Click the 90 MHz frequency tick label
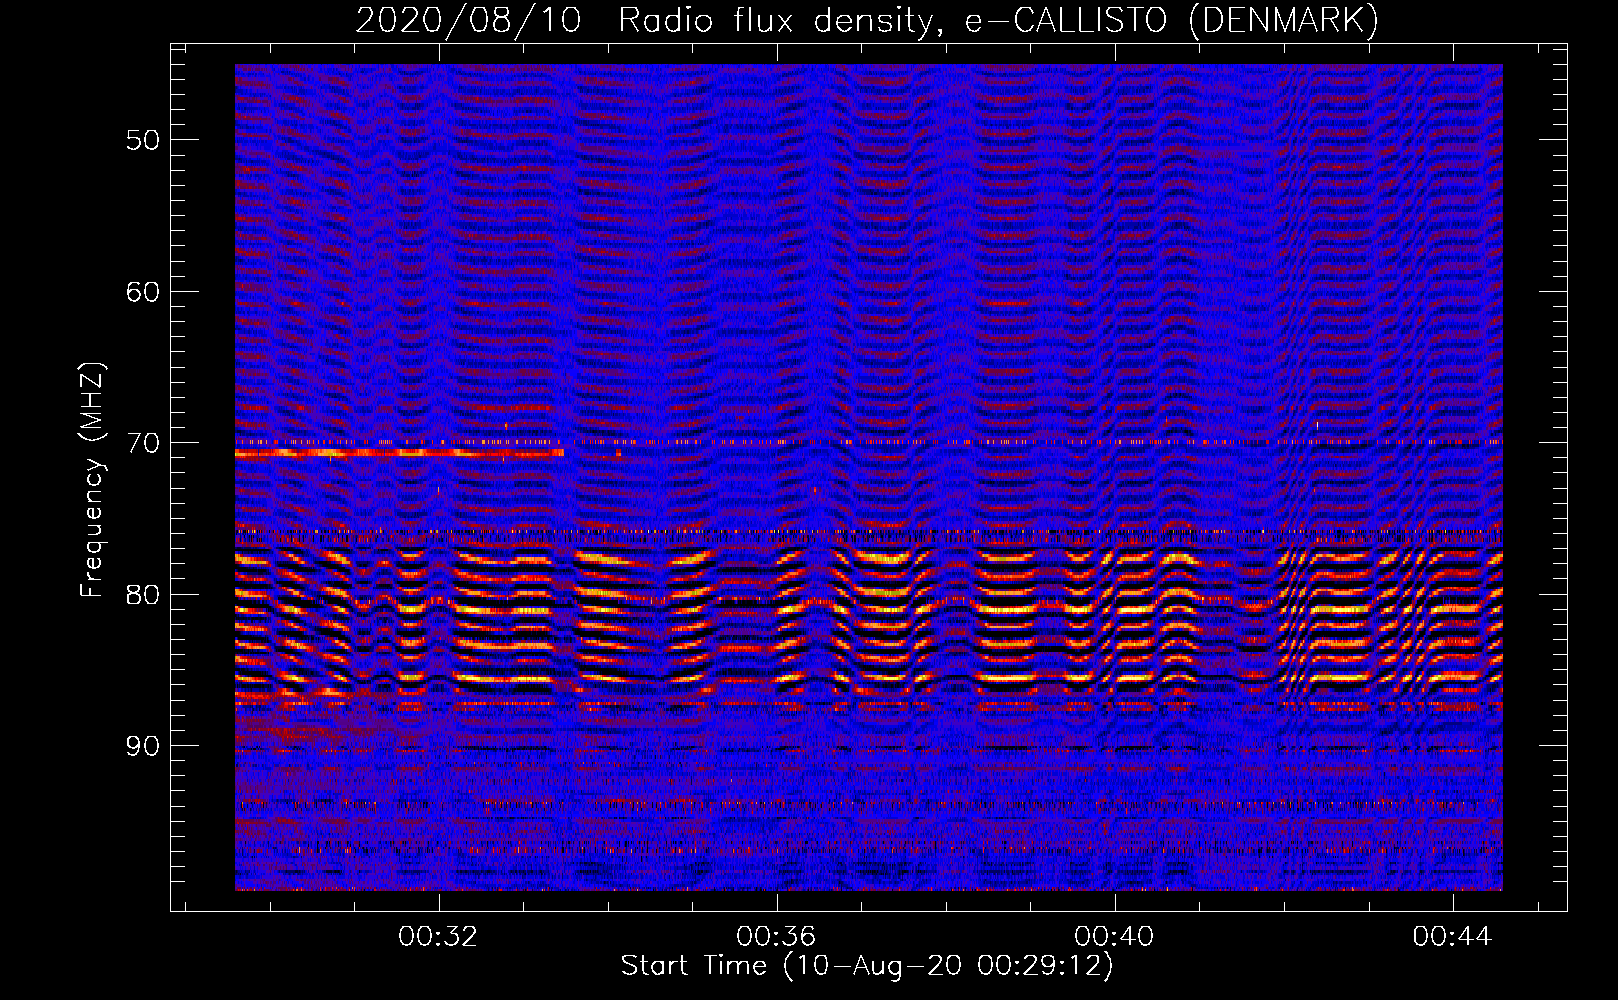This screenshot has width=1618, height=1000. pos(143,746)
